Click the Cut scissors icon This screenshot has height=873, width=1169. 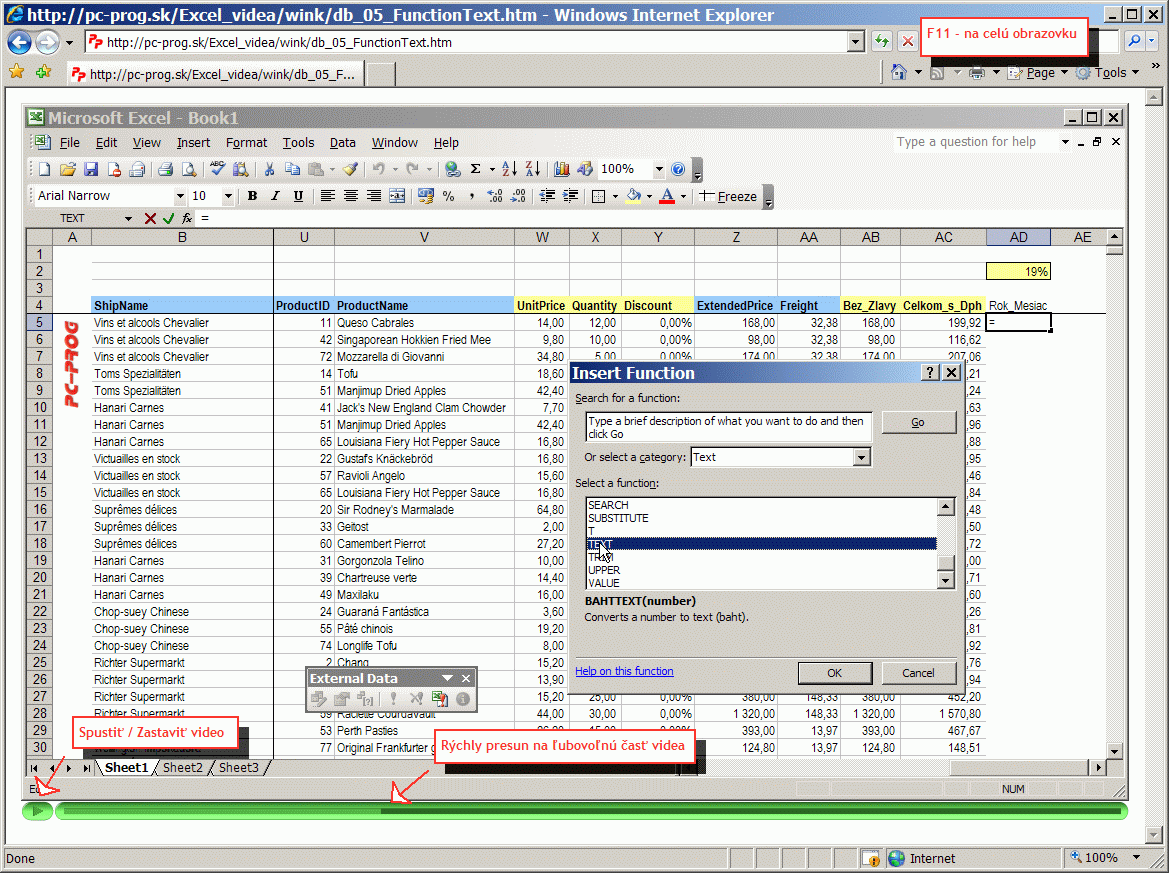[x=269, y=169]
